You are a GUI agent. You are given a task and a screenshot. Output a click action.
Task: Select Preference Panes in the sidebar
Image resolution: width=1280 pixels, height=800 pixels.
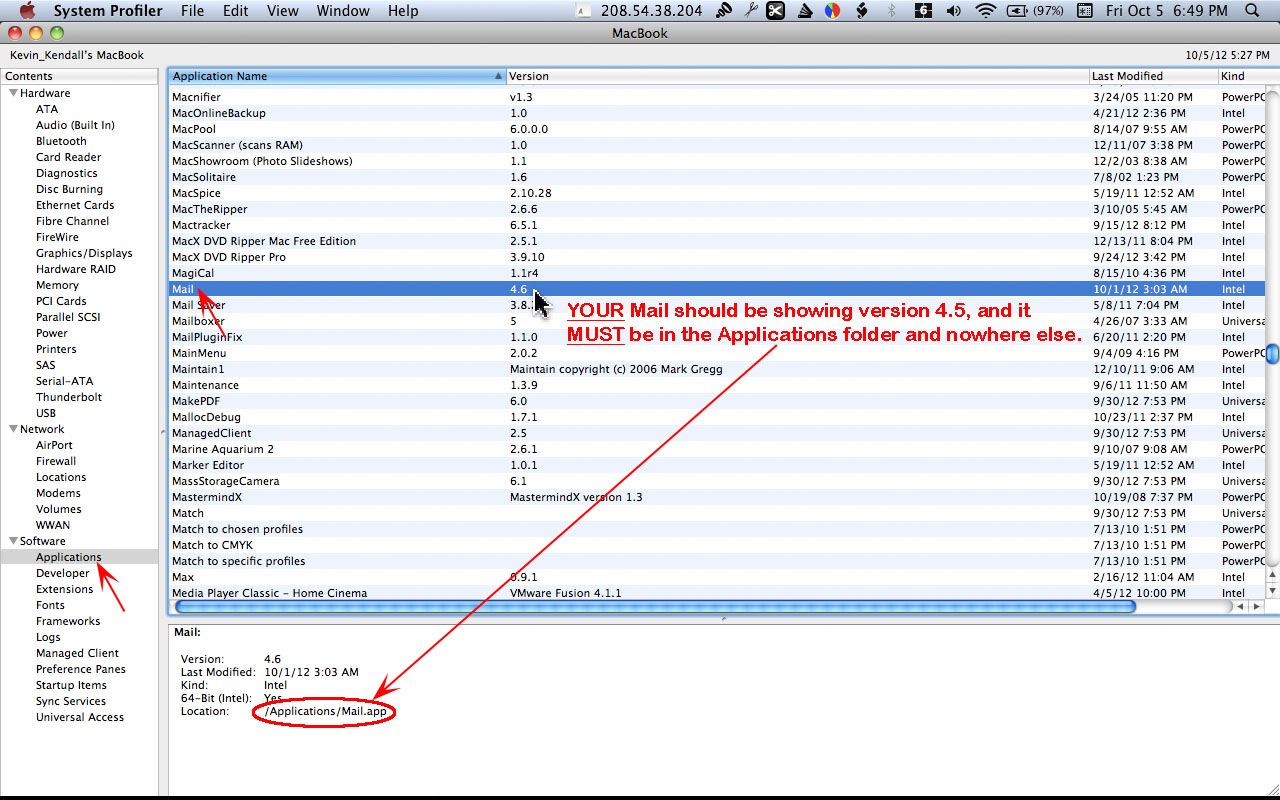point(81,669)
